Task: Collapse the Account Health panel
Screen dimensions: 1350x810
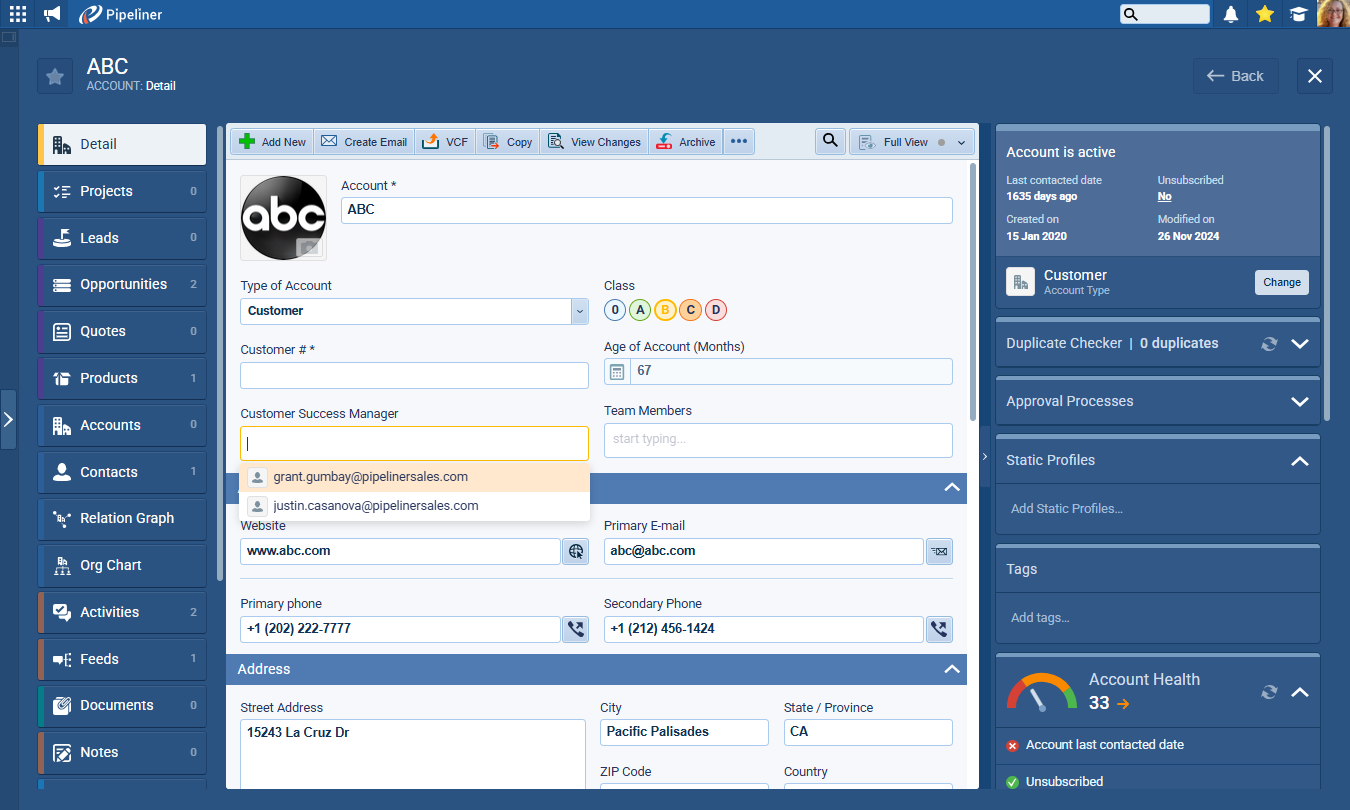Action: (x=1300, y=692)
